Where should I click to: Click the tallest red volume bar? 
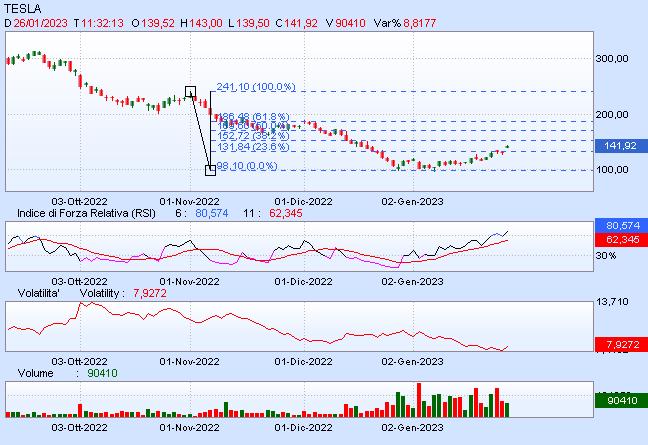[x=419, y=400]
